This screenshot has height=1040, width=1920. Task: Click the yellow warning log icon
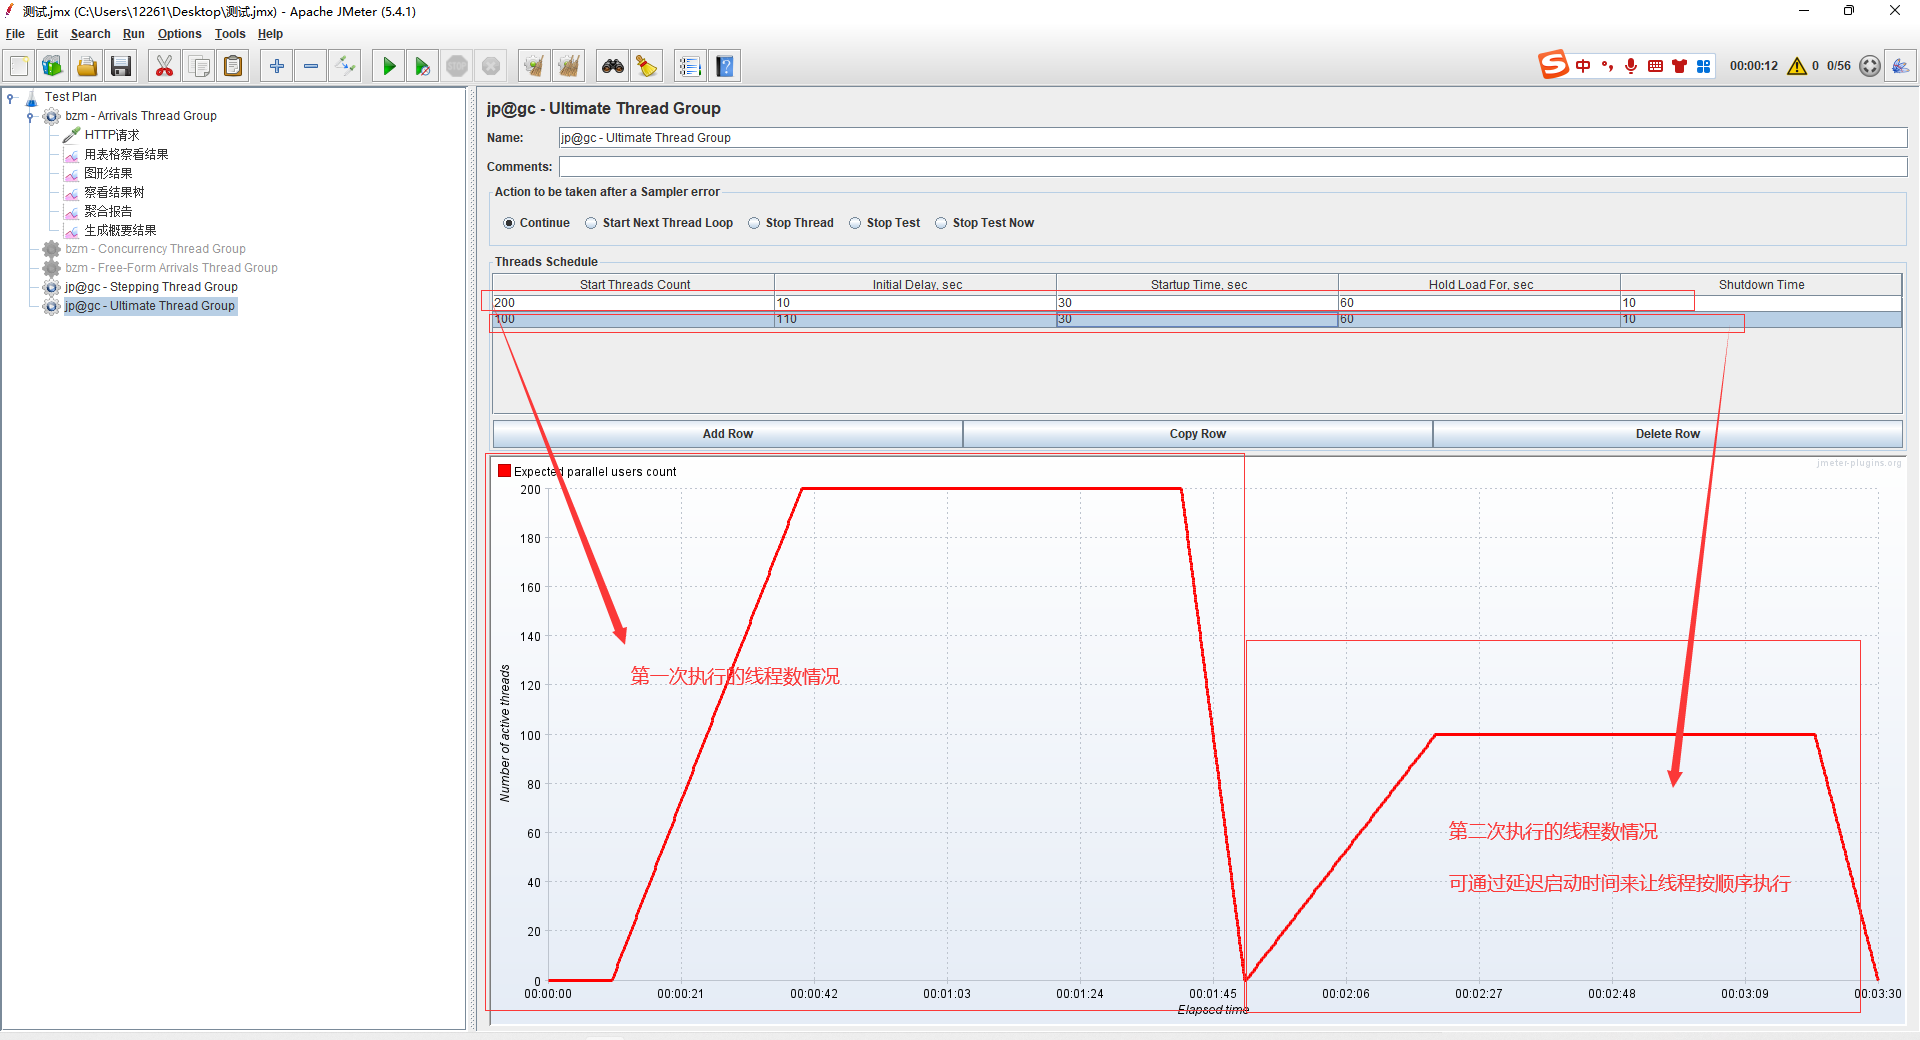pos(1797,66)
